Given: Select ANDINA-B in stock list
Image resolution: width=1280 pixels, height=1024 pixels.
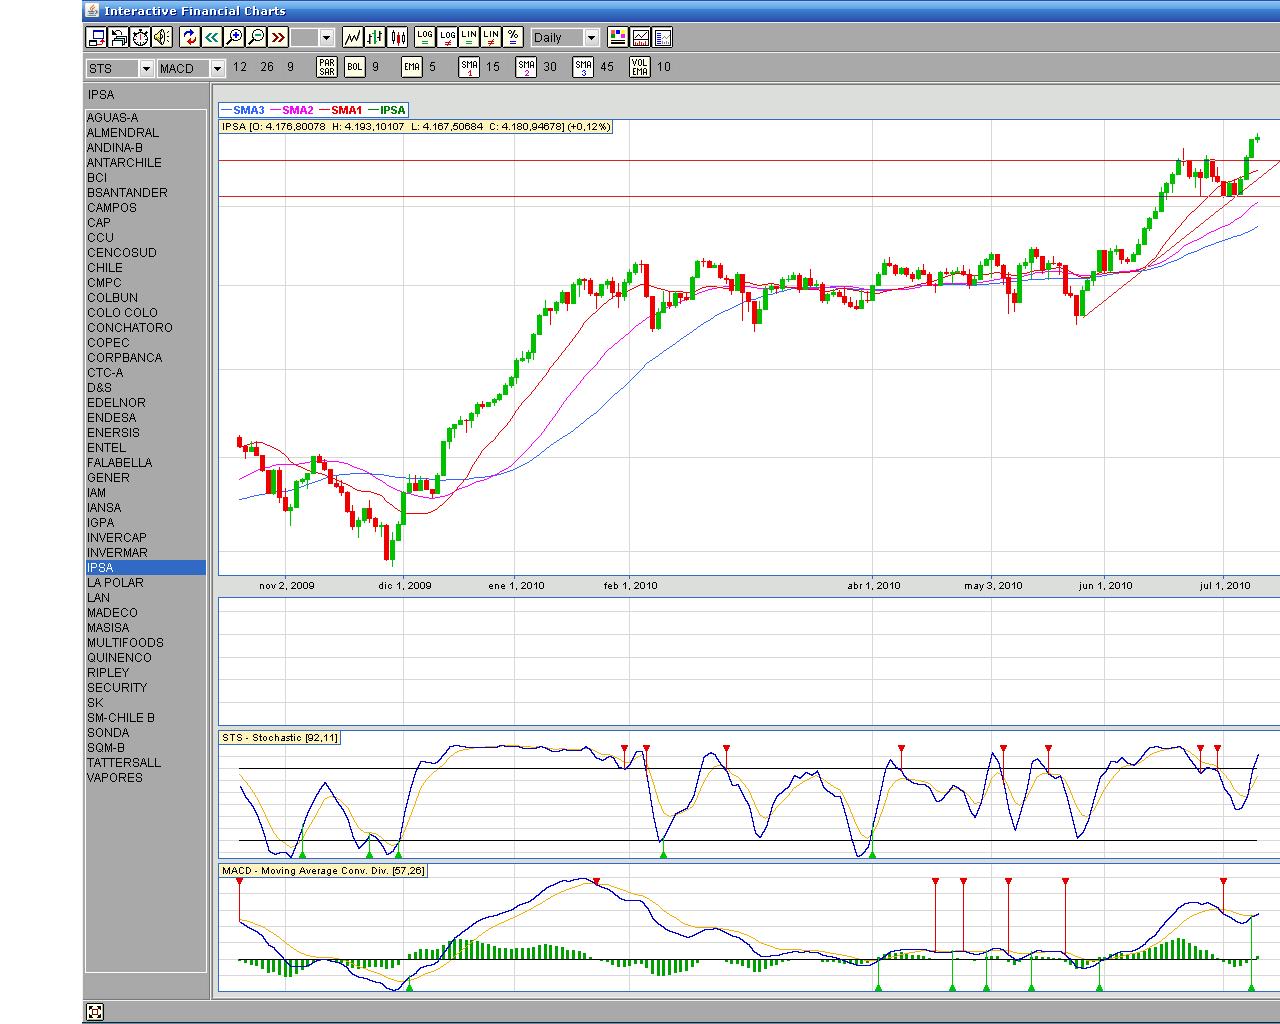Looking at the screenshot, I should (x=146, y=147).
